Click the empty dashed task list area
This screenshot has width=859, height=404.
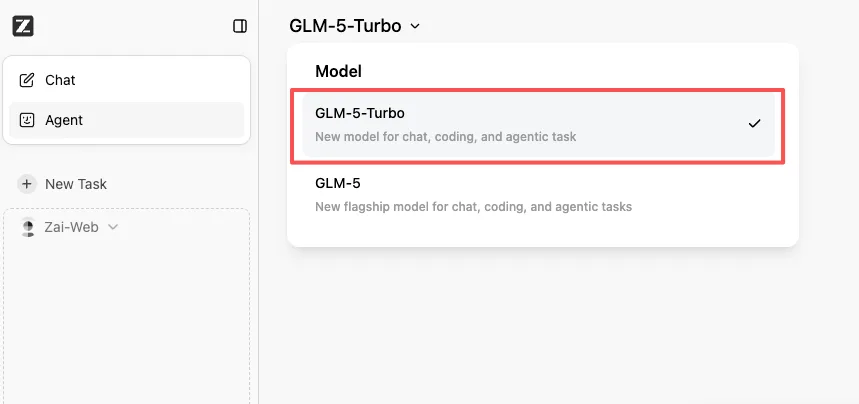127,318
